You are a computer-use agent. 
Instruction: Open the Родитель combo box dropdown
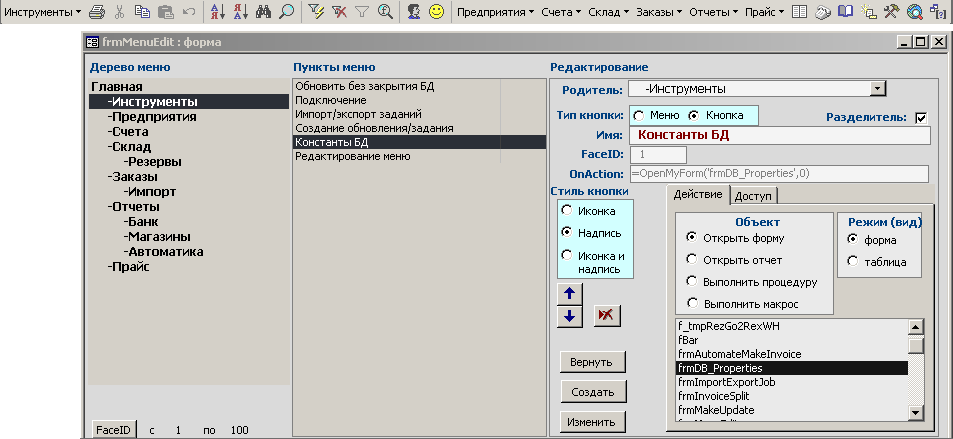point(878,89)
